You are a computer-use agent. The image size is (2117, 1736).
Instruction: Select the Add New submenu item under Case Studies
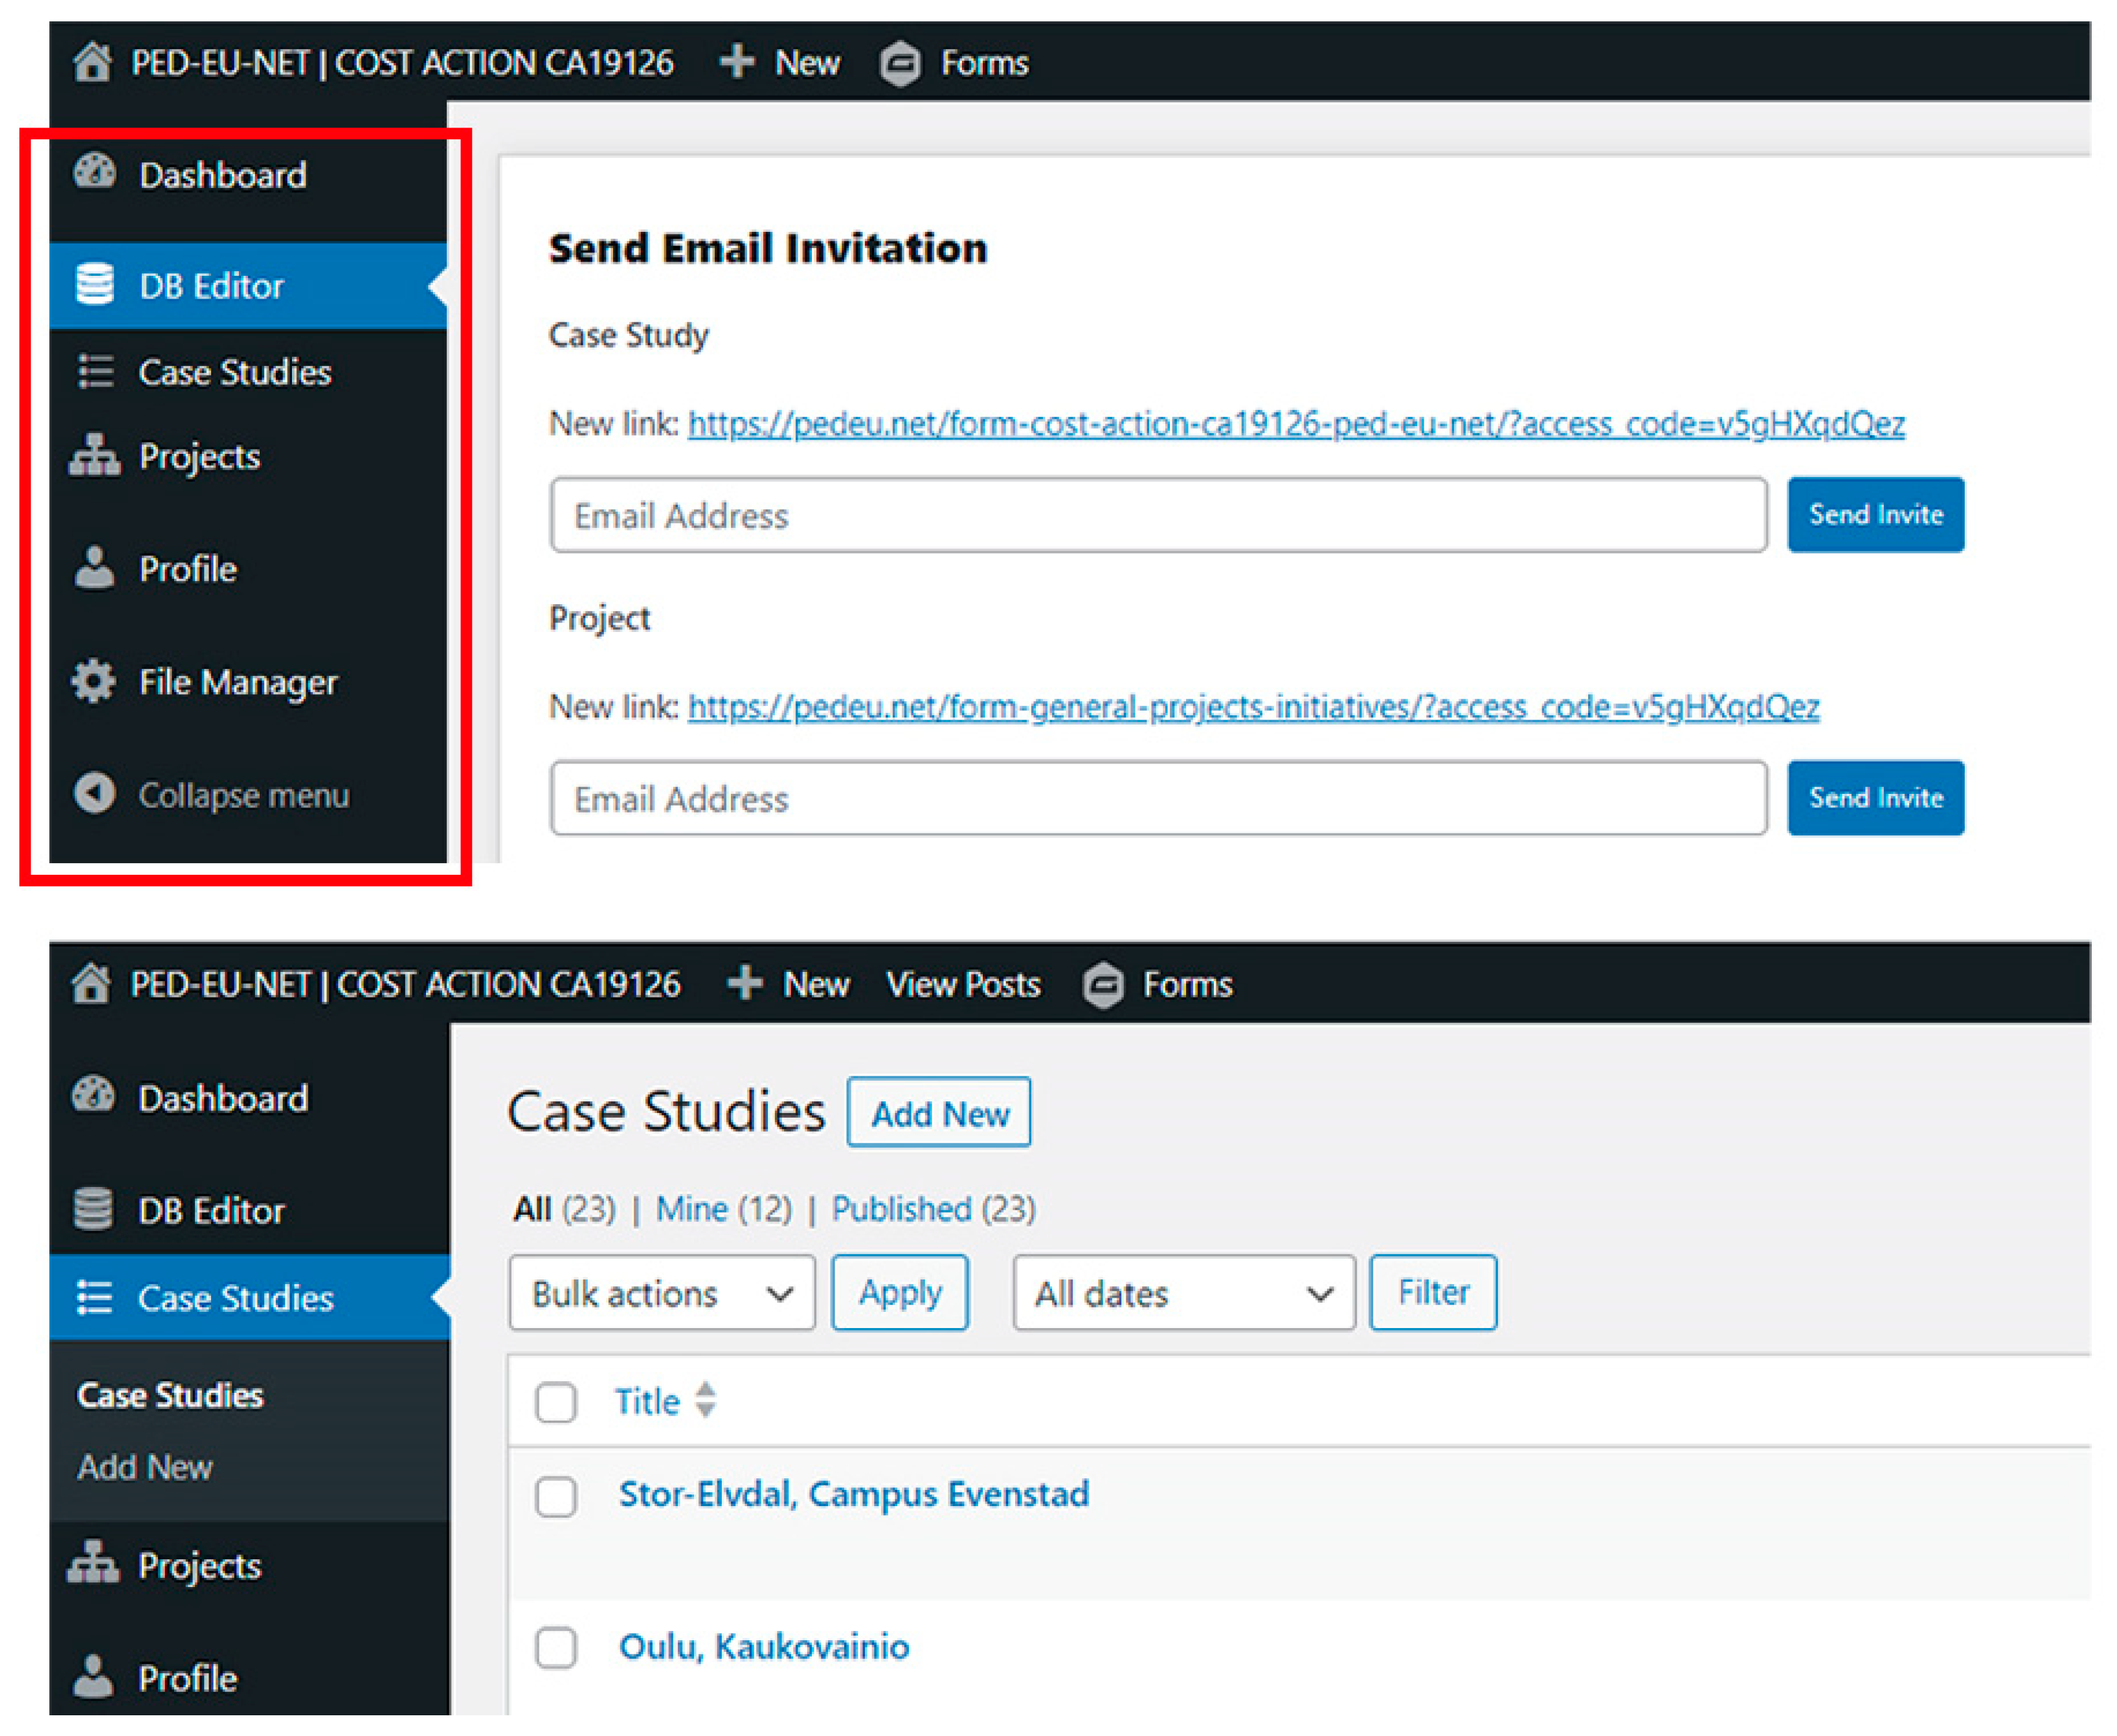(x=145, y=1466)
